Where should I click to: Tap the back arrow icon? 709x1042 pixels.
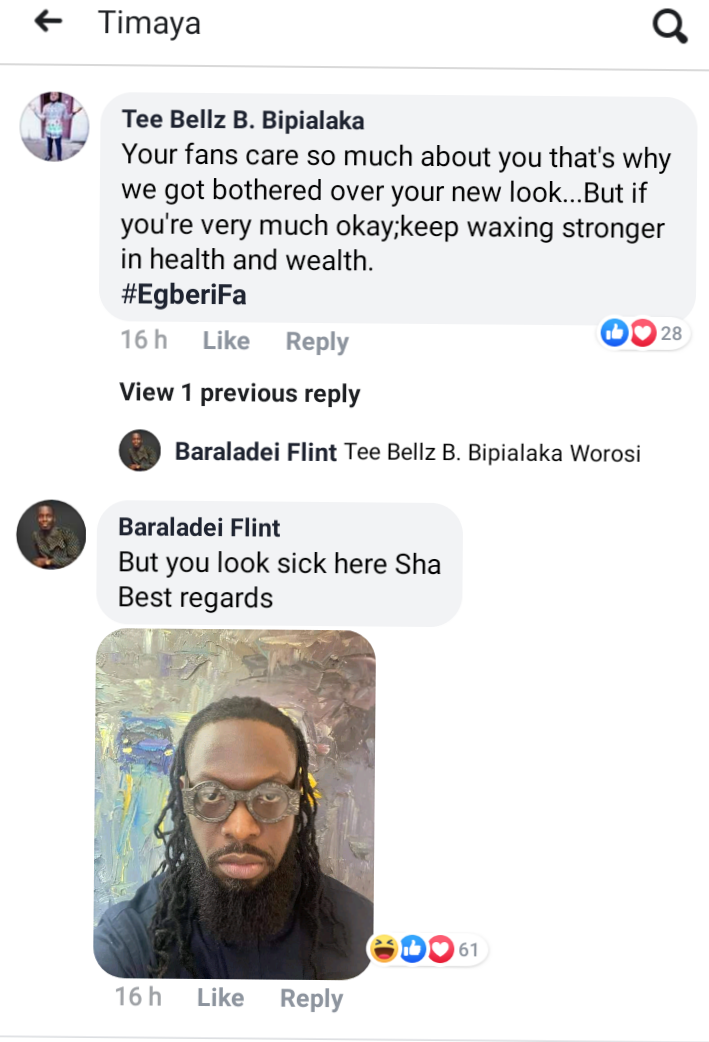49,21
